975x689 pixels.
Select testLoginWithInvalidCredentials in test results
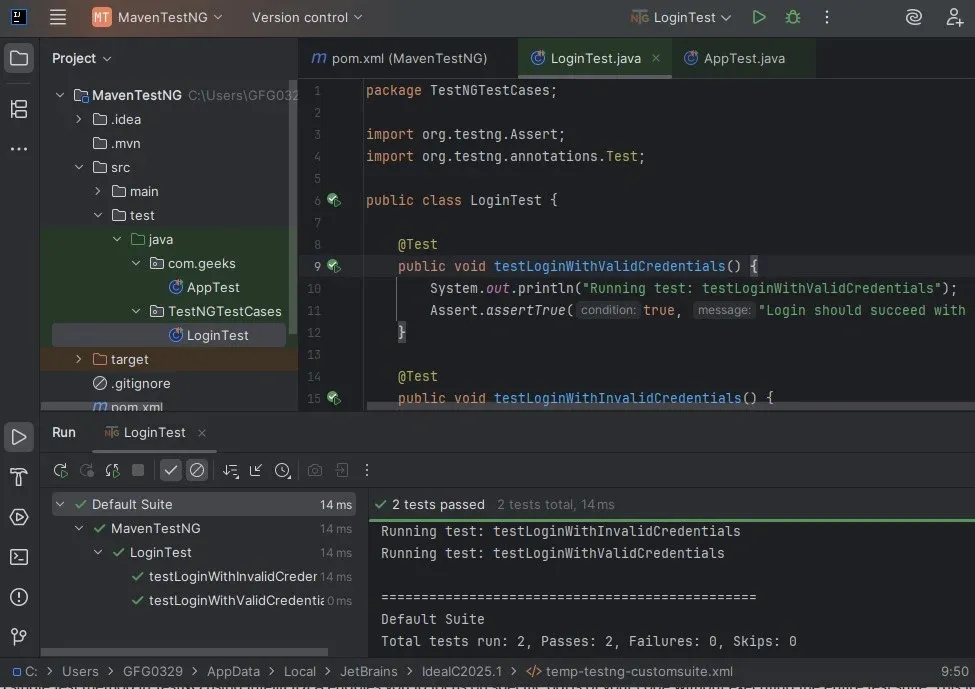point(232,577)
